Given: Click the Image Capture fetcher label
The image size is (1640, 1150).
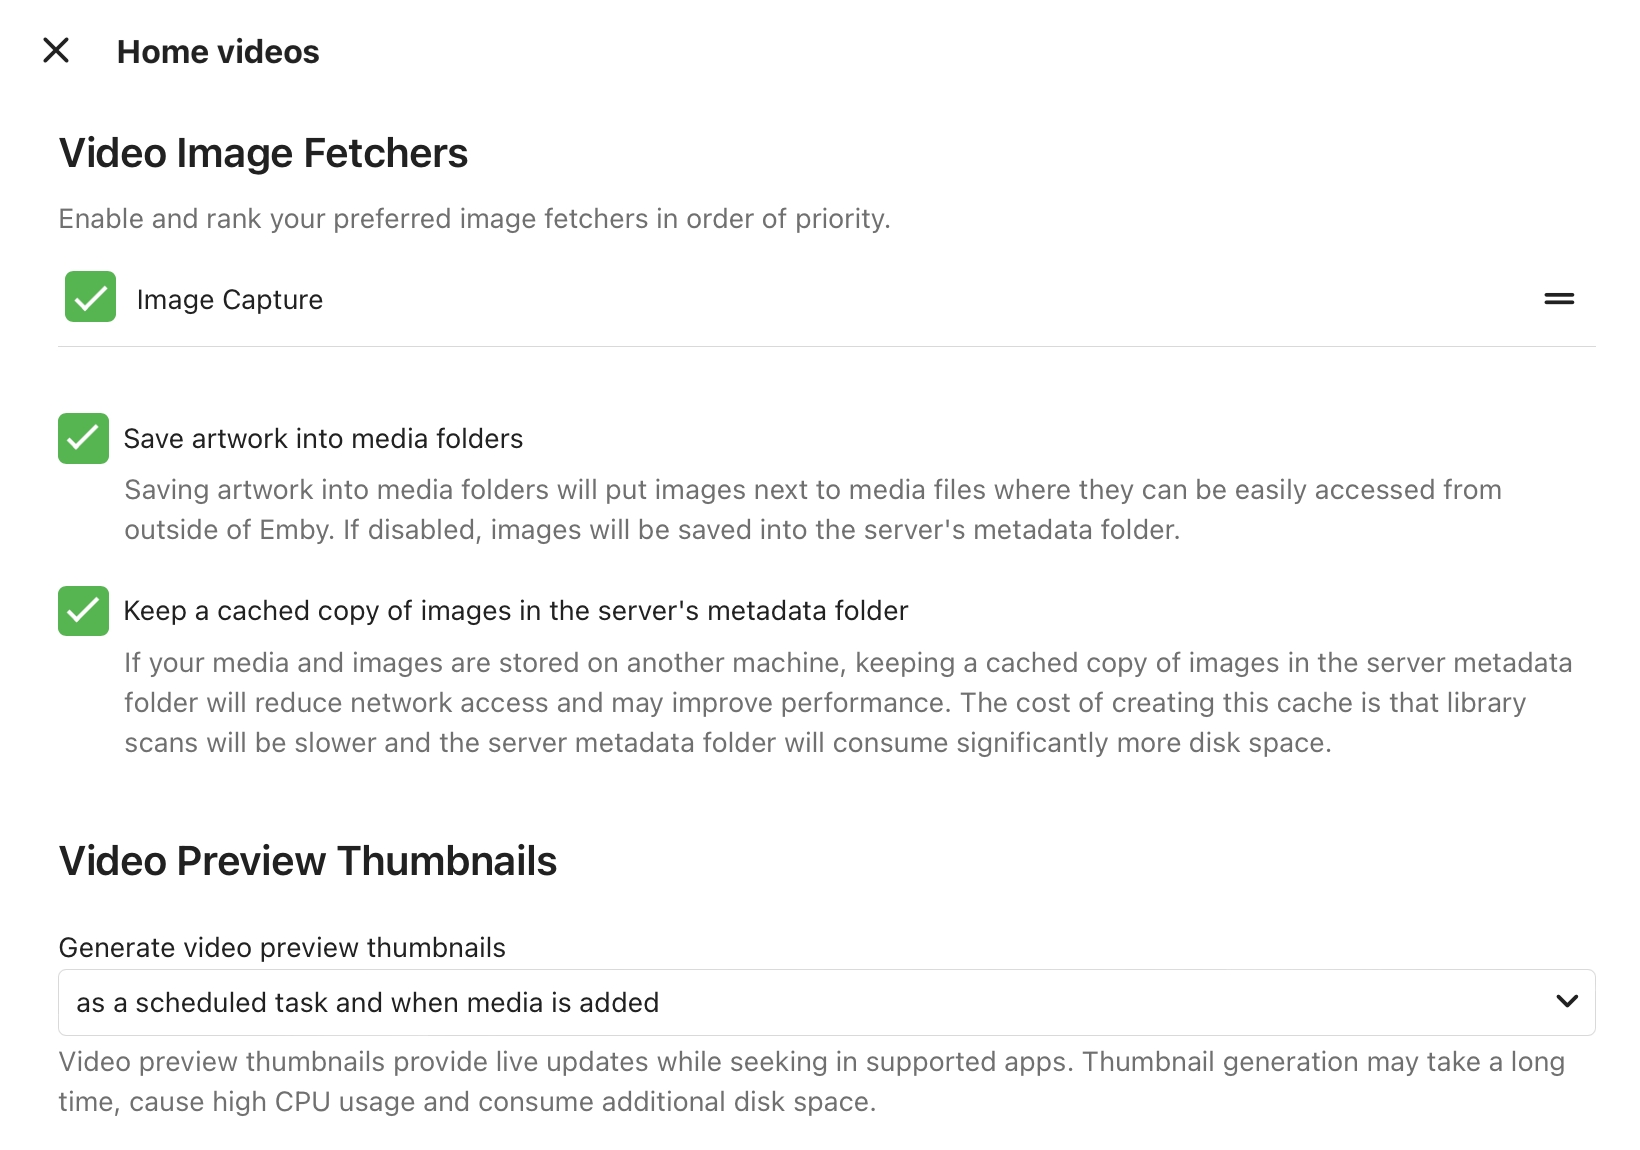Looking at the screenshot, I should pyautogui.click(x=229, y=300).
